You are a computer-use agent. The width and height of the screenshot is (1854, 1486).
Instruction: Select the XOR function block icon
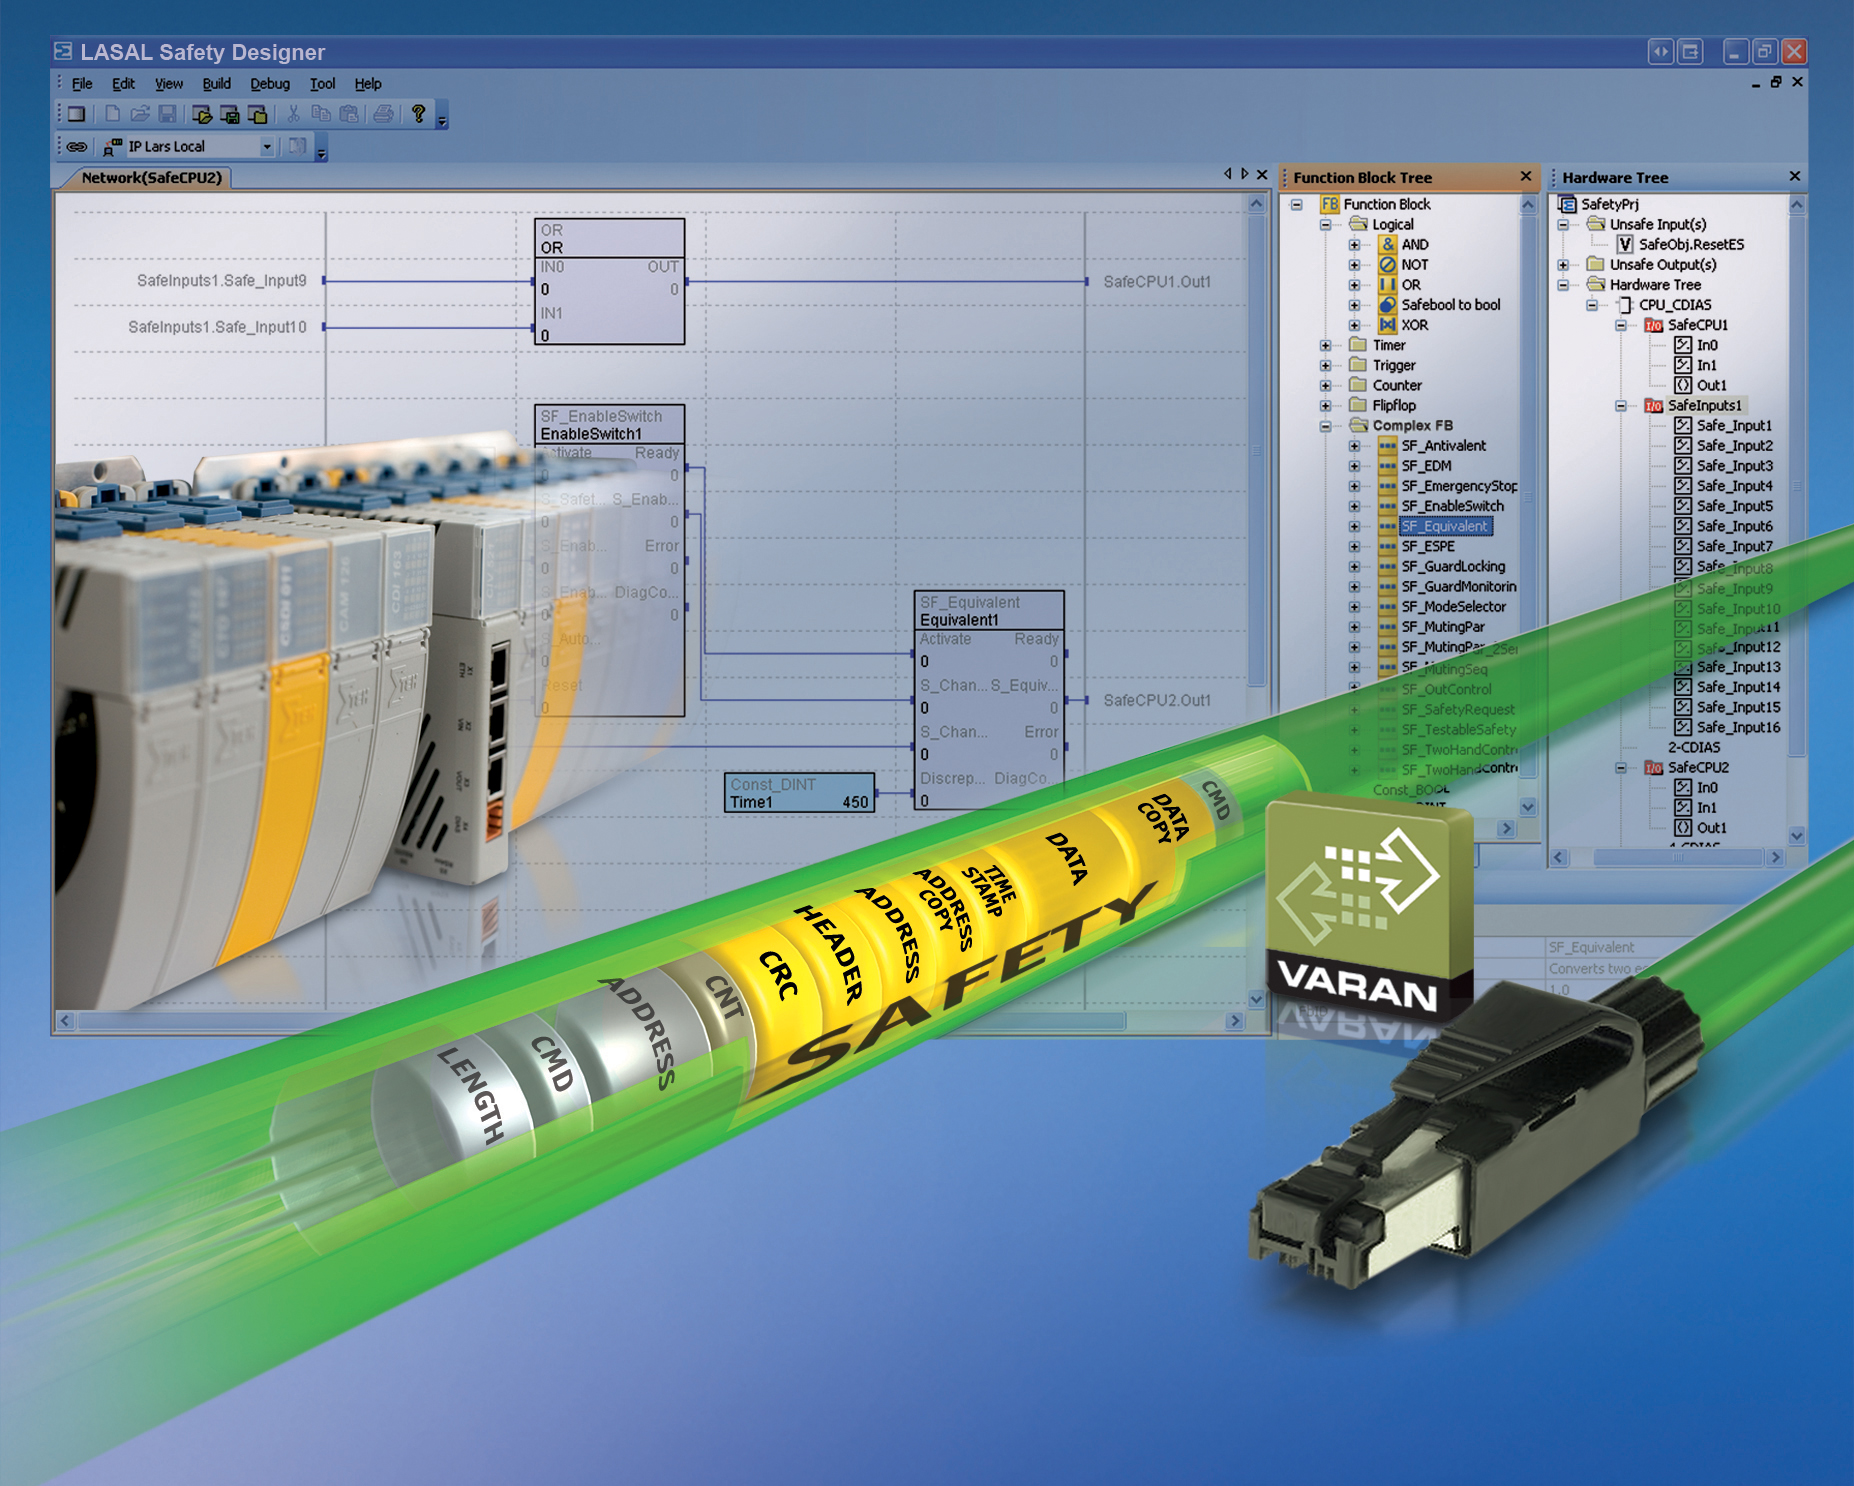[x=1387, y=325]
